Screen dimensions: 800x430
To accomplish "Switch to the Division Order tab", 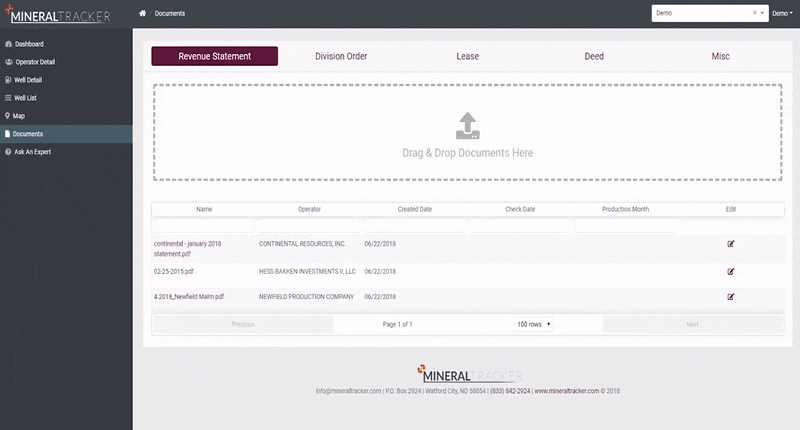I will pos(341,56).
